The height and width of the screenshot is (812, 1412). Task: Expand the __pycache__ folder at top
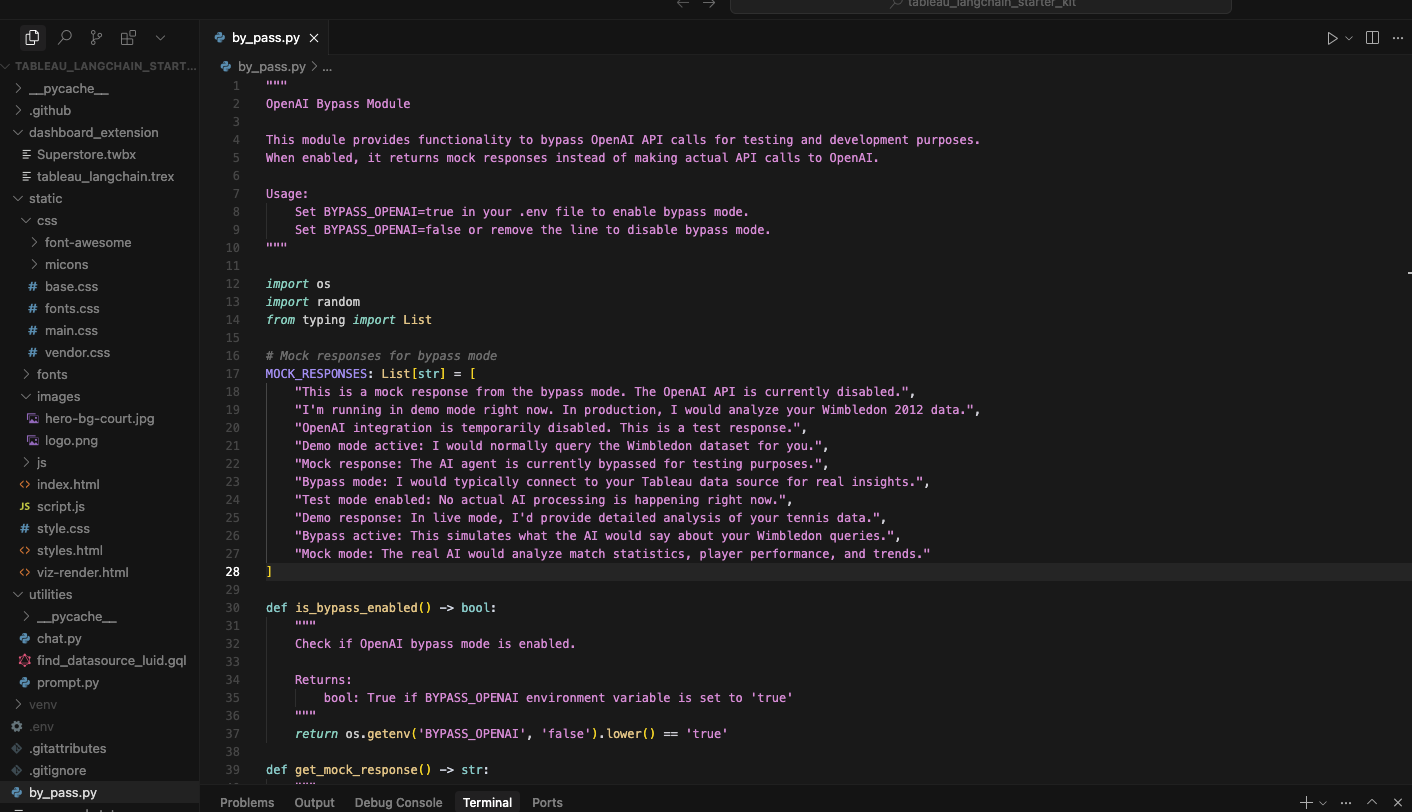click(68, 88)
